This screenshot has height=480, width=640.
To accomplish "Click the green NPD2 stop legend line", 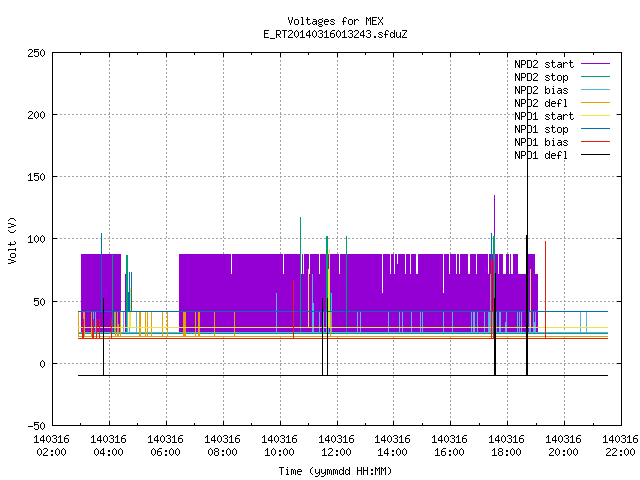I will click(x=595, y=77).
